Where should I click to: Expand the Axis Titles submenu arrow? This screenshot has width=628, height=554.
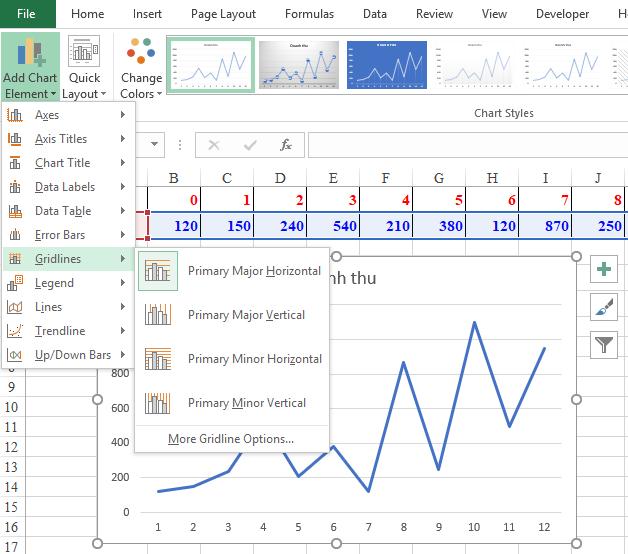pyautogui.click(x=123, y=139)
